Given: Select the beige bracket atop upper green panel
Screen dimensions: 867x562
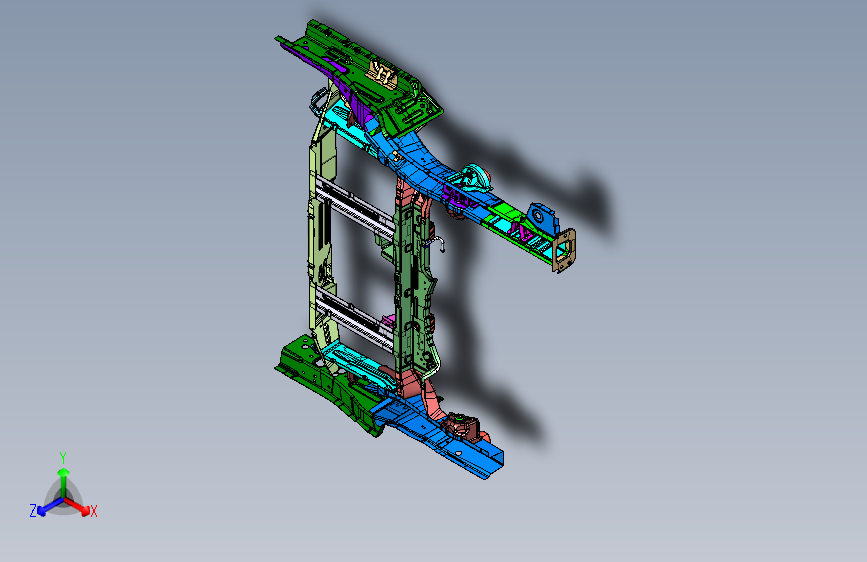Looking at the screenshot, I should pos(383,74).
